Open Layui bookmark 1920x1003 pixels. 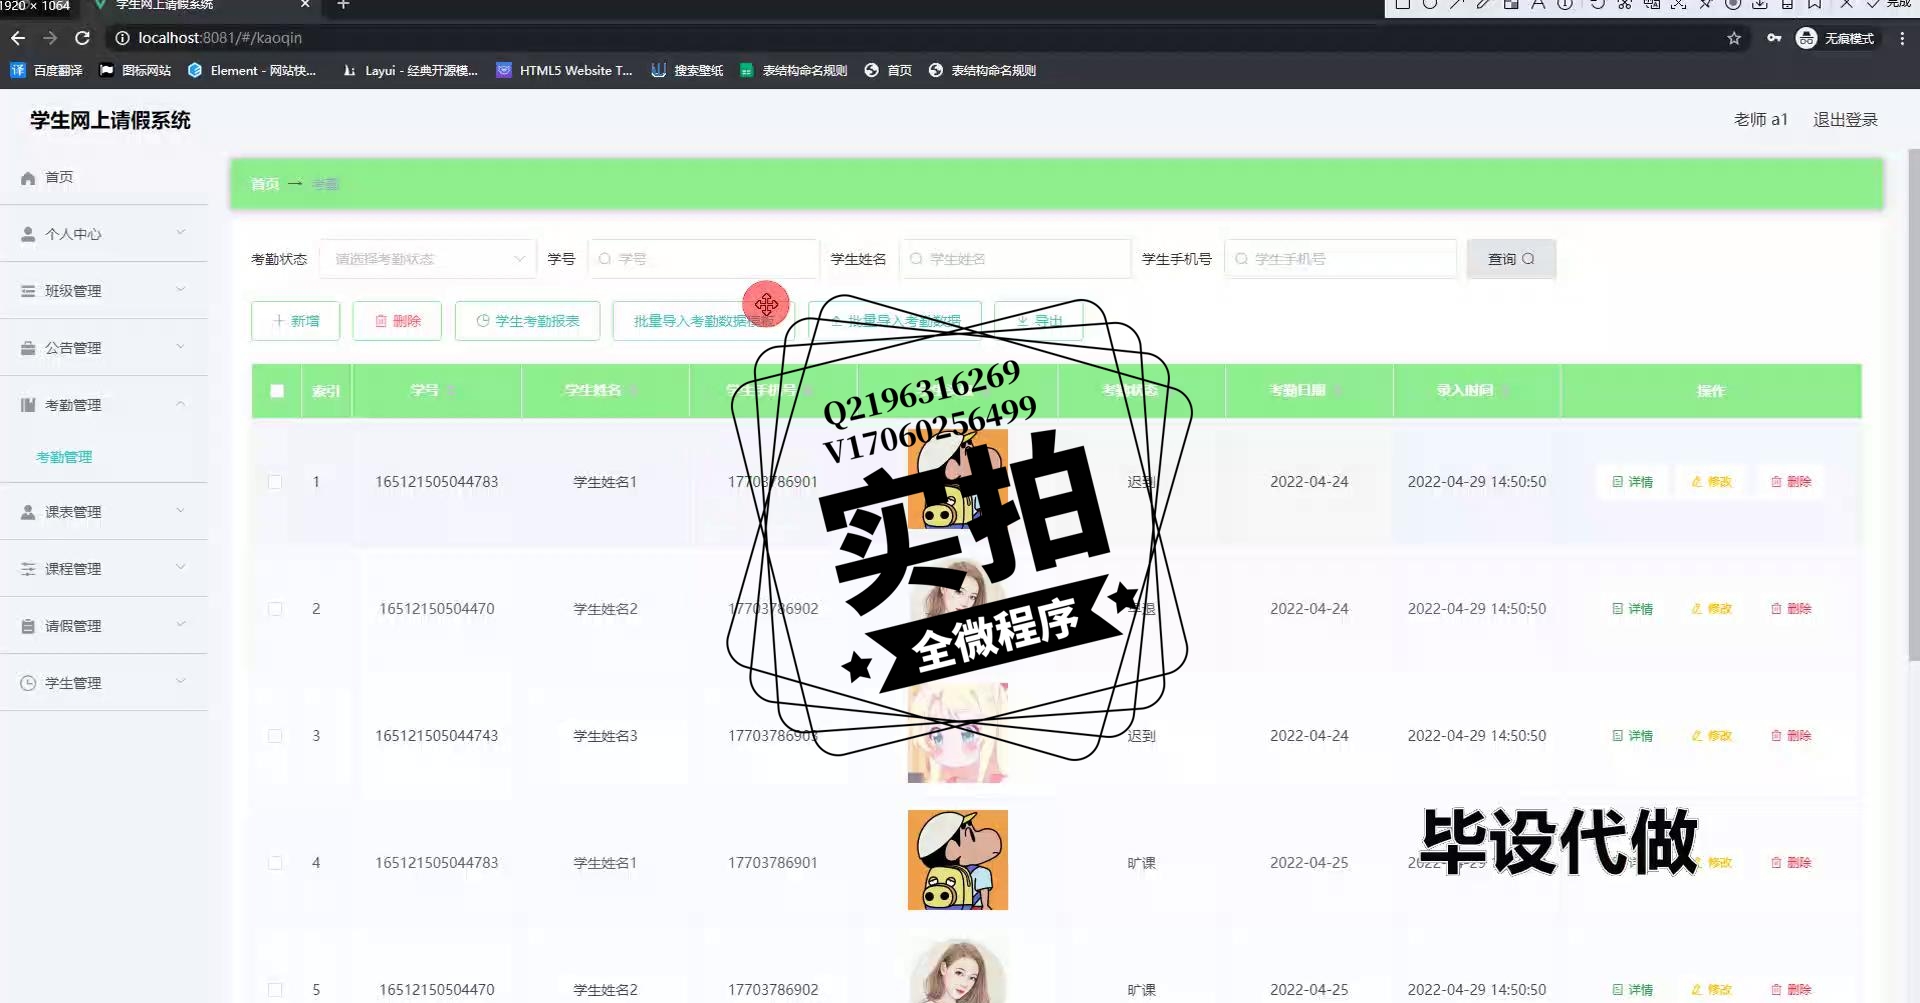pyautogui.click(x=410, y=70)
